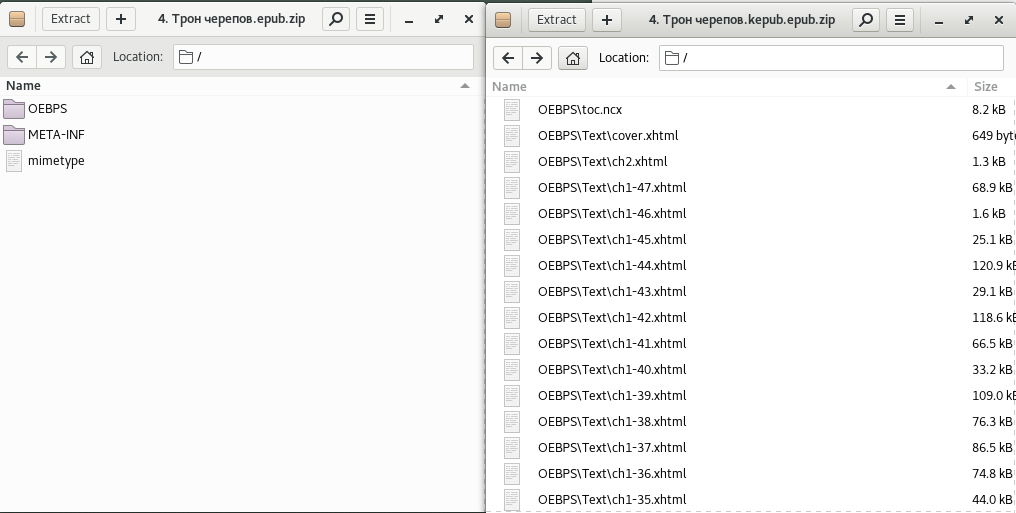Click OEBPS folder icon
The image size is (1016, 513).
click(x=14, y=109)
